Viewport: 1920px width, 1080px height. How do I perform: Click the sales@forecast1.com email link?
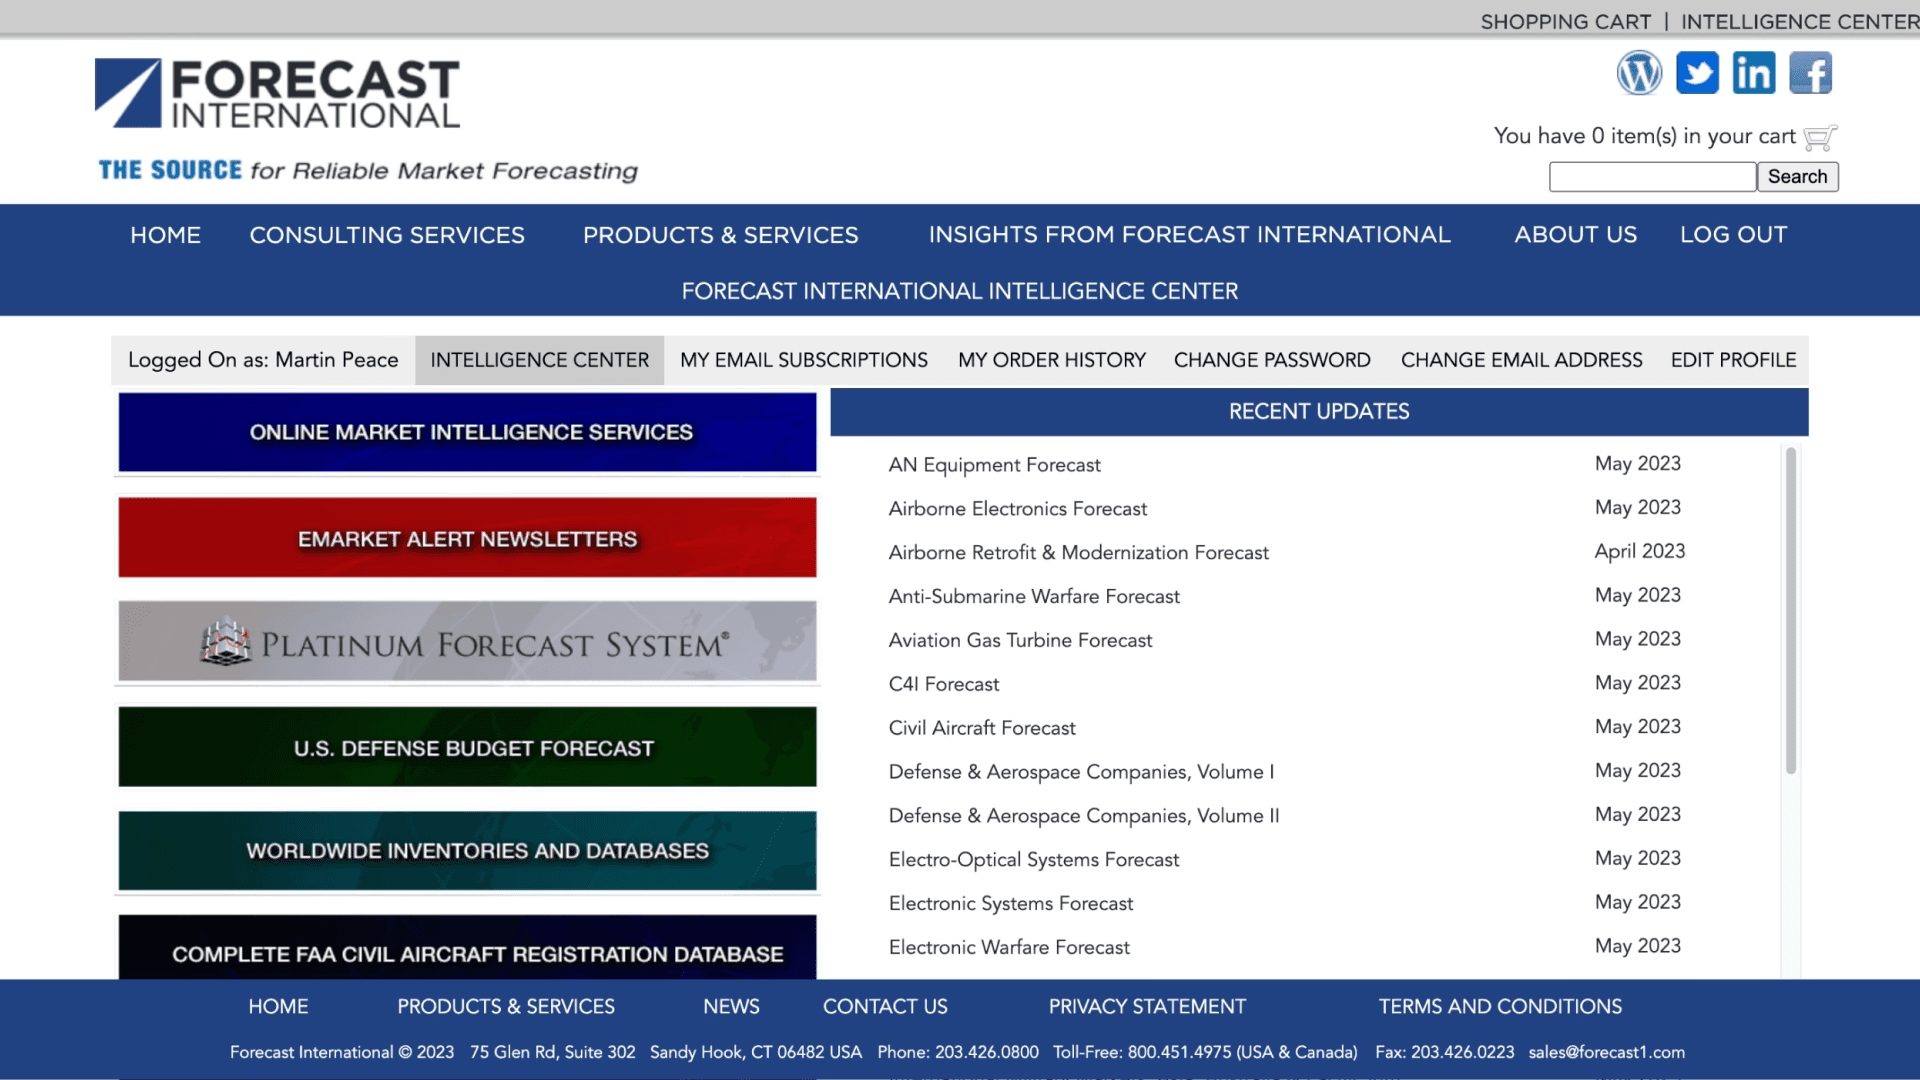1606,1053
